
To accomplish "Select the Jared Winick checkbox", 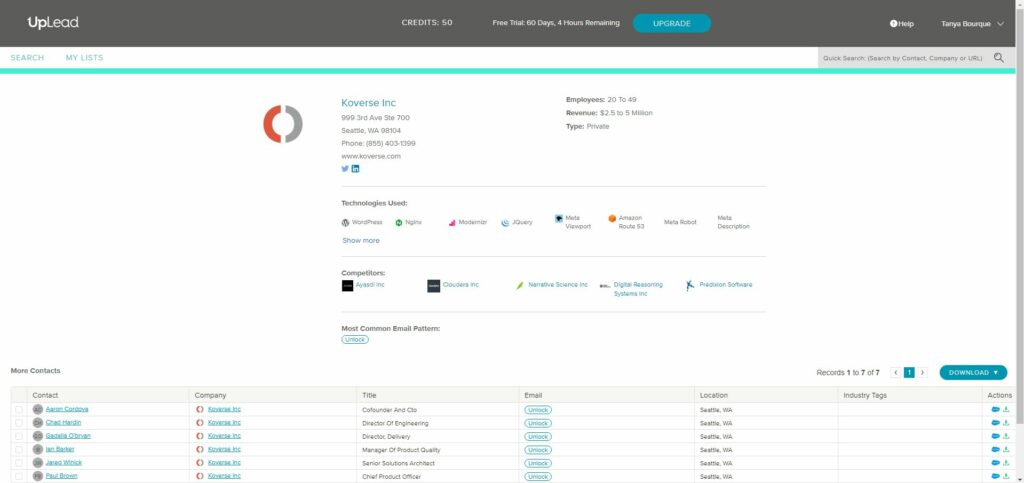I will 19,463.
